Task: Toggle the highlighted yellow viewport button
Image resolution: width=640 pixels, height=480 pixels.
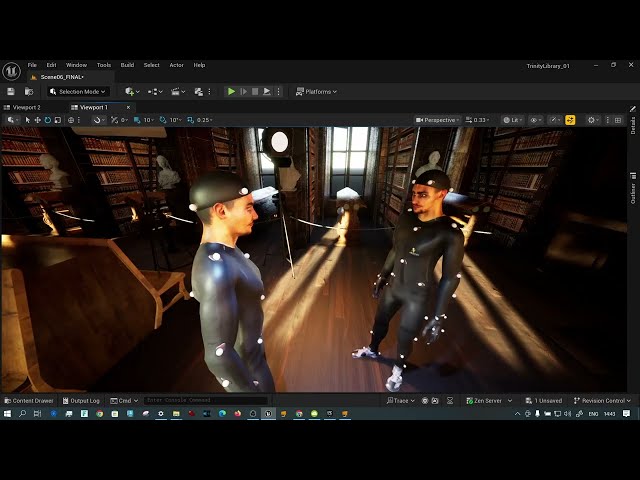Action: (x=570, y=120)
